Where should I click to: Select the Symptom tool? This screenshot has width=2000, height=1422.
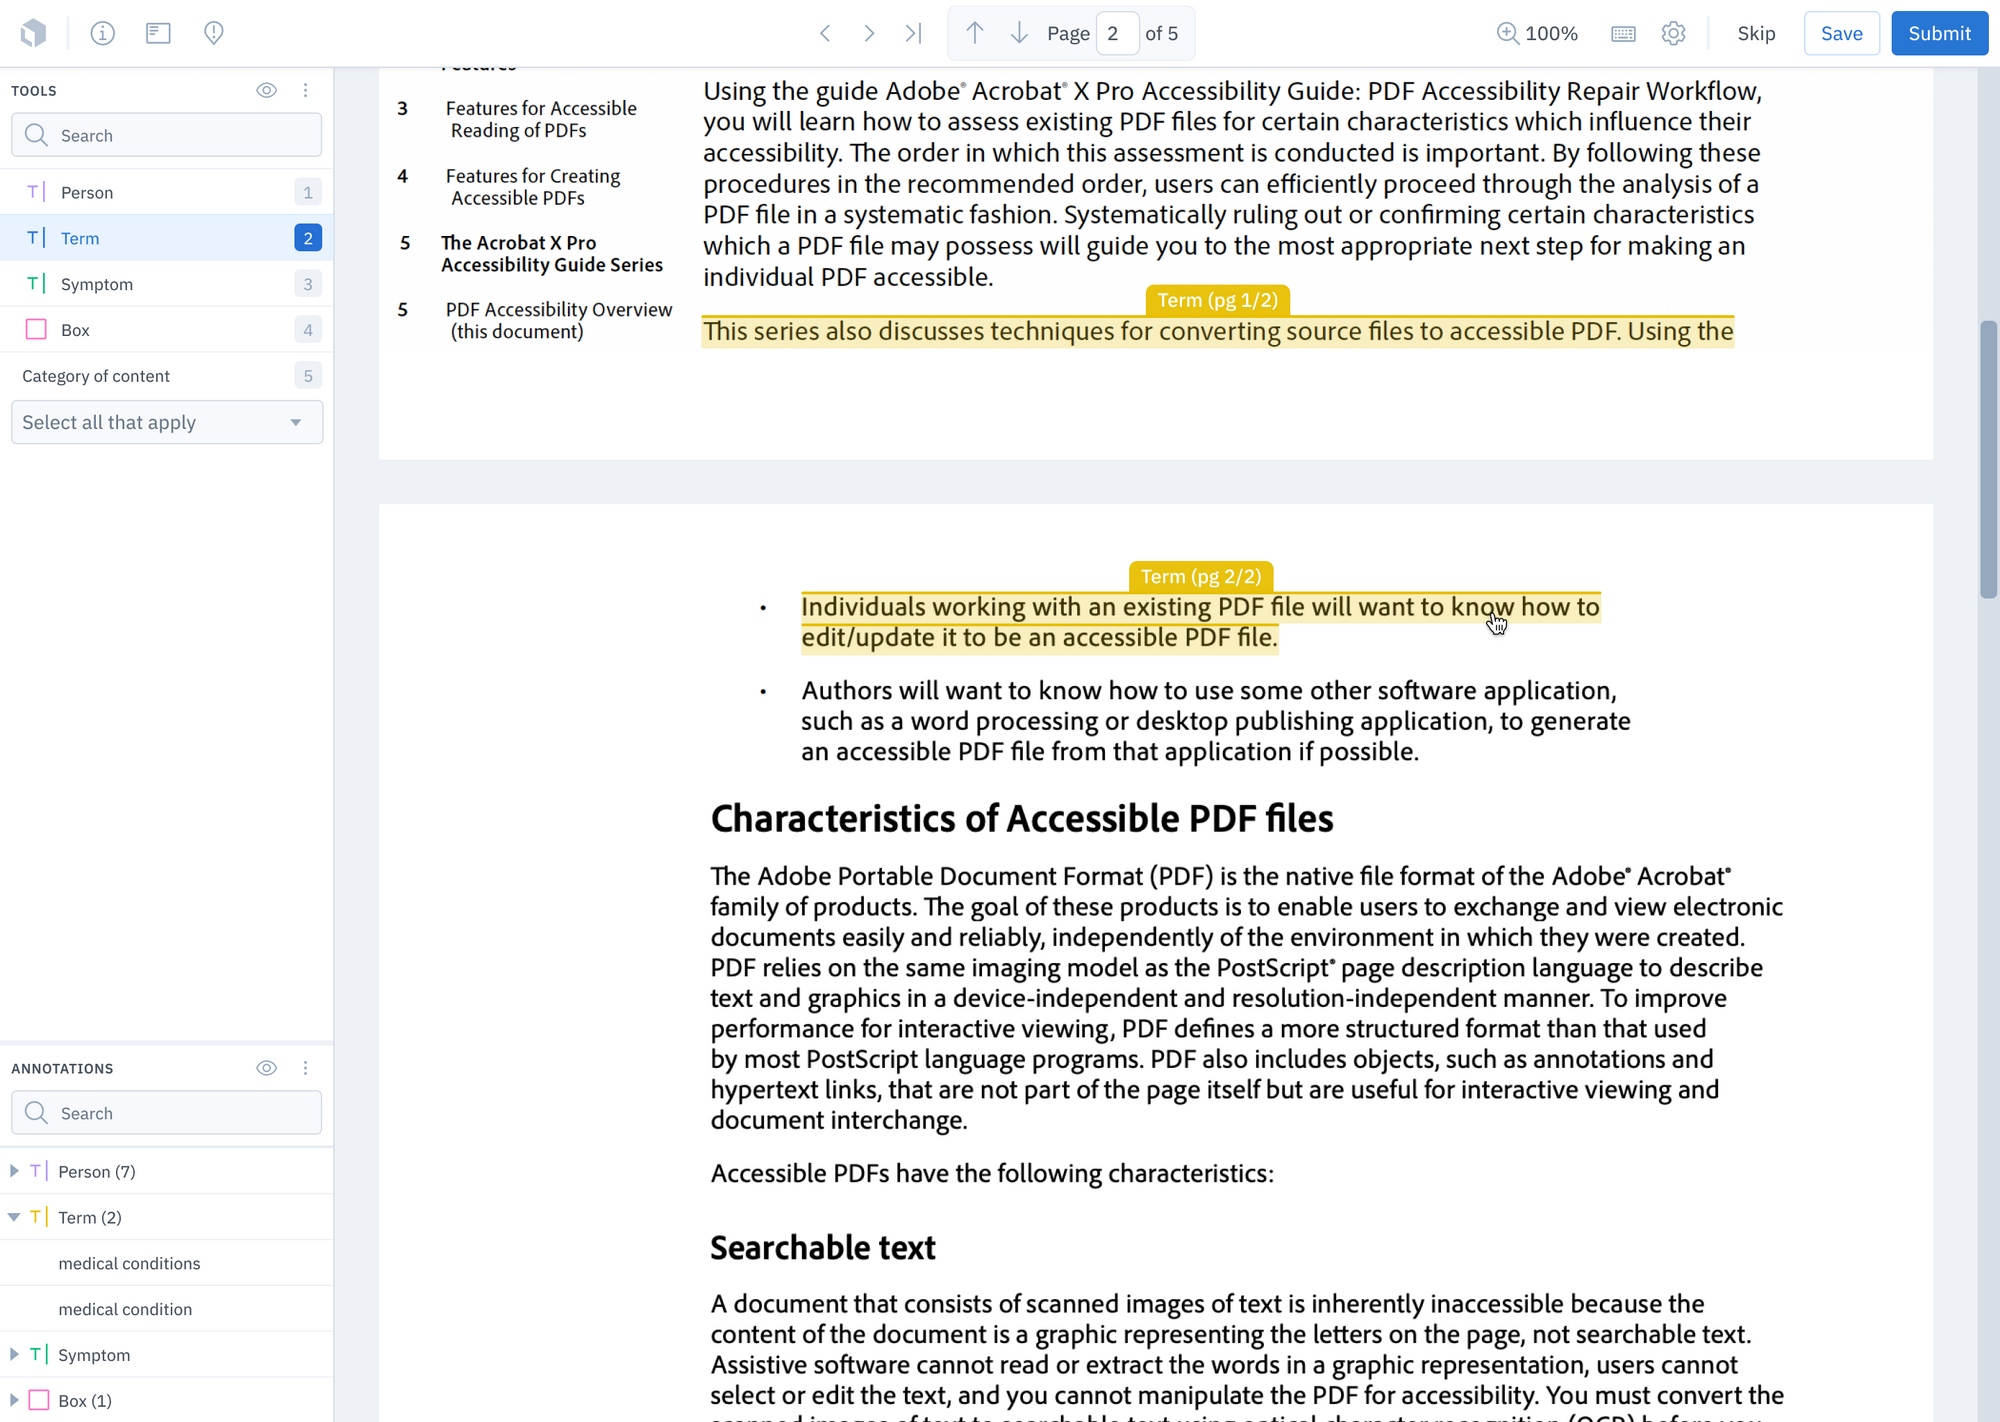click(167, 284)
